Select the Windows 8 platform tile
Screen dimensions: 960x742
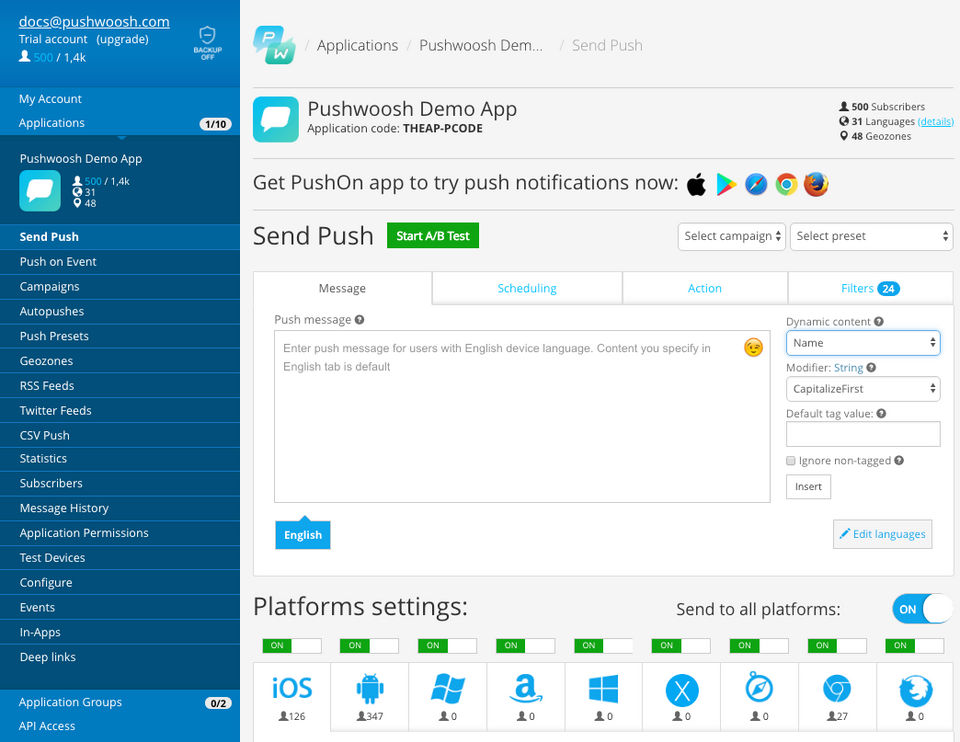(x=604, y=697)
